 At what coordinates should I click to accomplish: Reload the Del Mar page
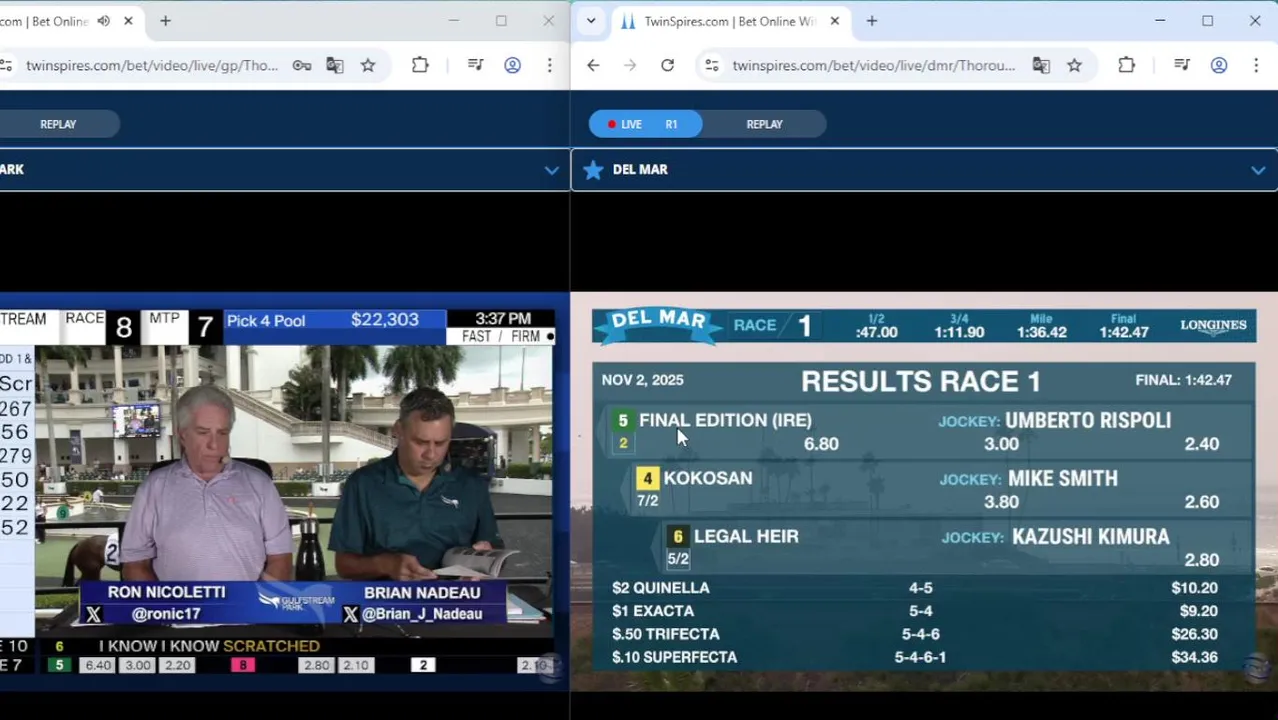point(667,65)
